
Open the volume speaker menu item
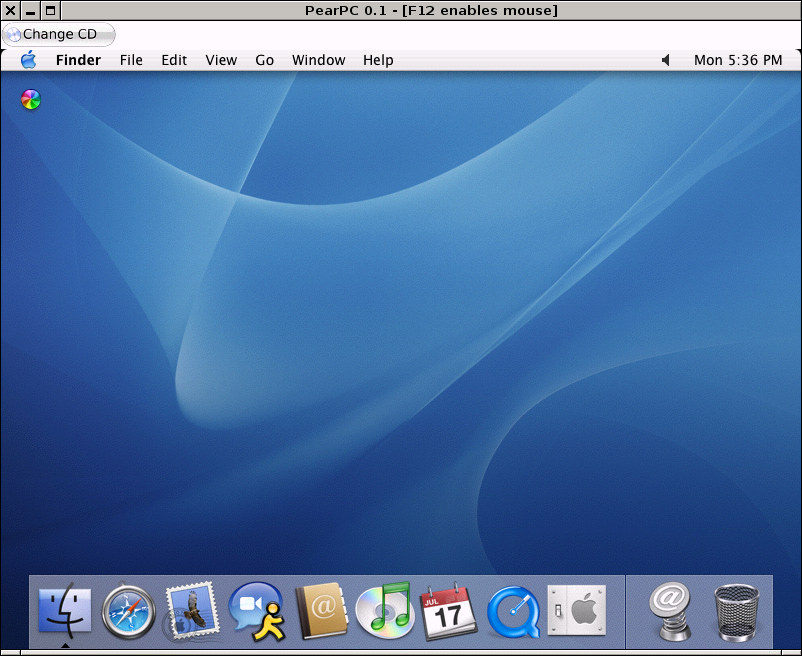tap(666, 60)
